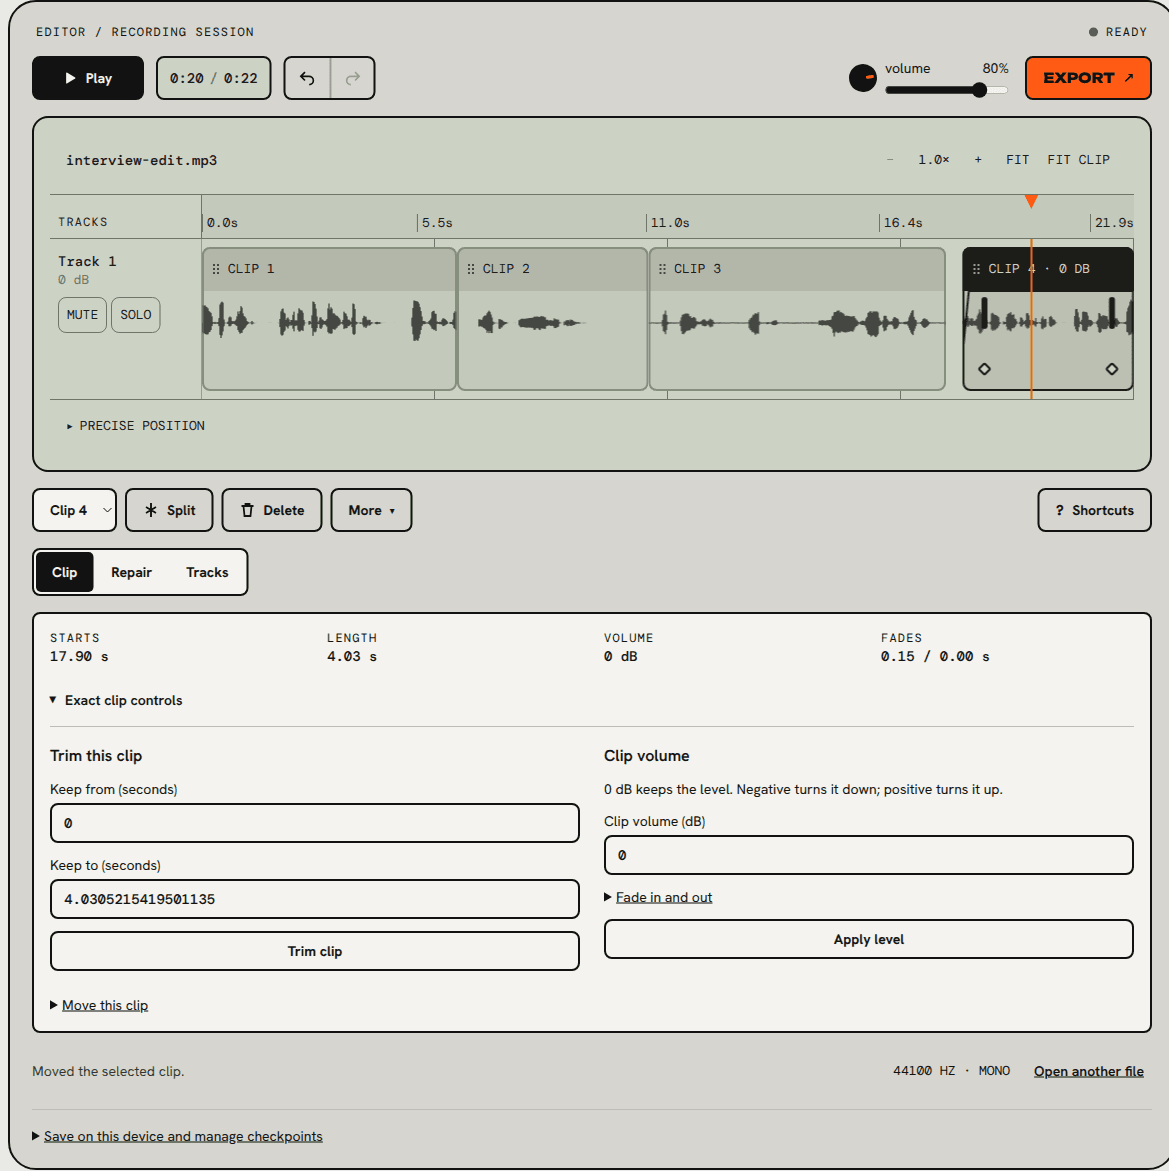Click the round volume knob icon
Image resolution: width=1169 pixels, height=1171 pixels.
(863, 78)
